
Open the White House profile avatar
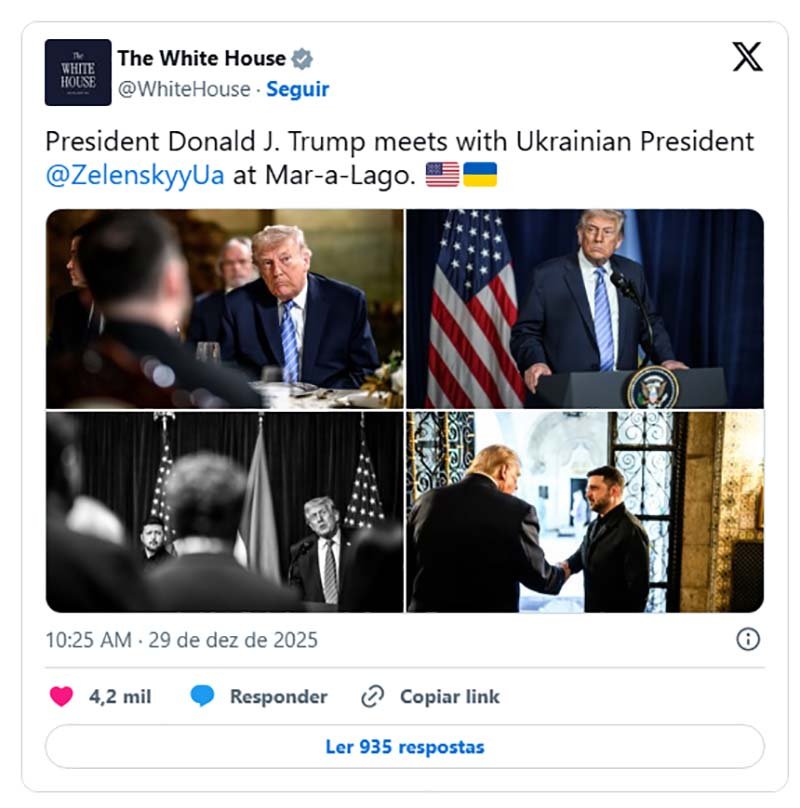point(78,73)
